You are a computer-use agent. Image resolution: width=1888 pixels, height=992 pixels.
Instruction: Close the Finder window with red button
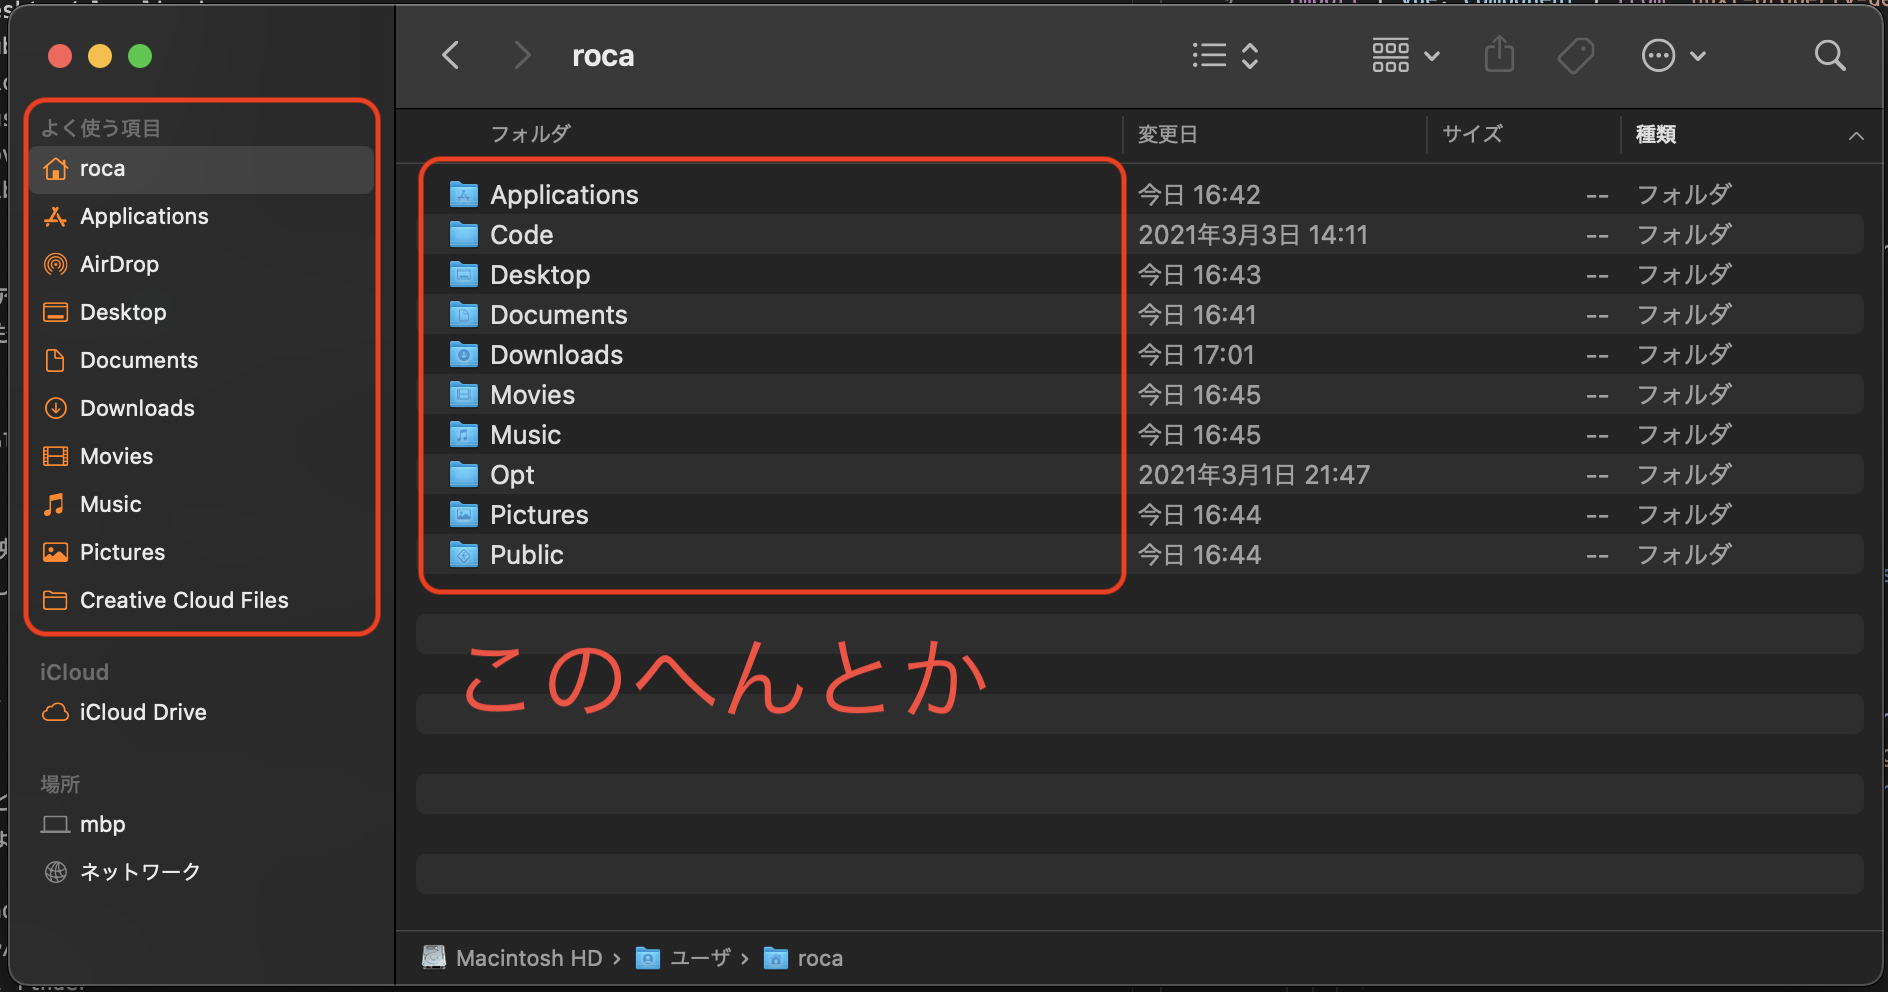click(60, 56)
